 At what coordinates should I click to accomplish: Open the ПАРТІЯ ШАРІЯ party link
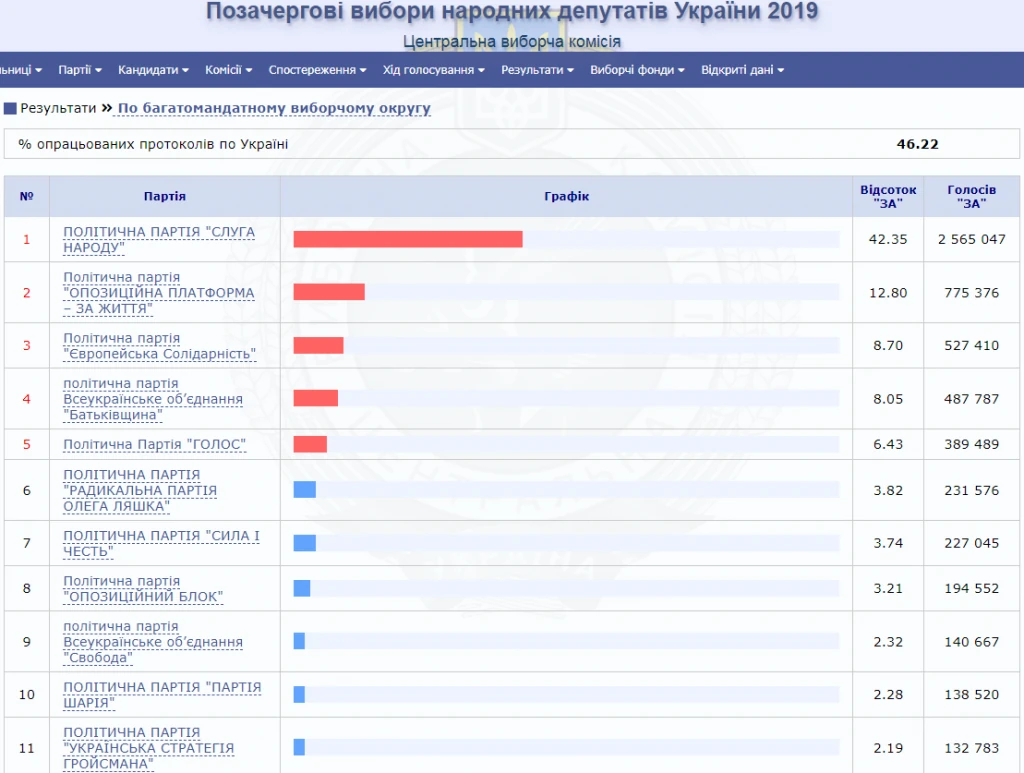[162, 694]
